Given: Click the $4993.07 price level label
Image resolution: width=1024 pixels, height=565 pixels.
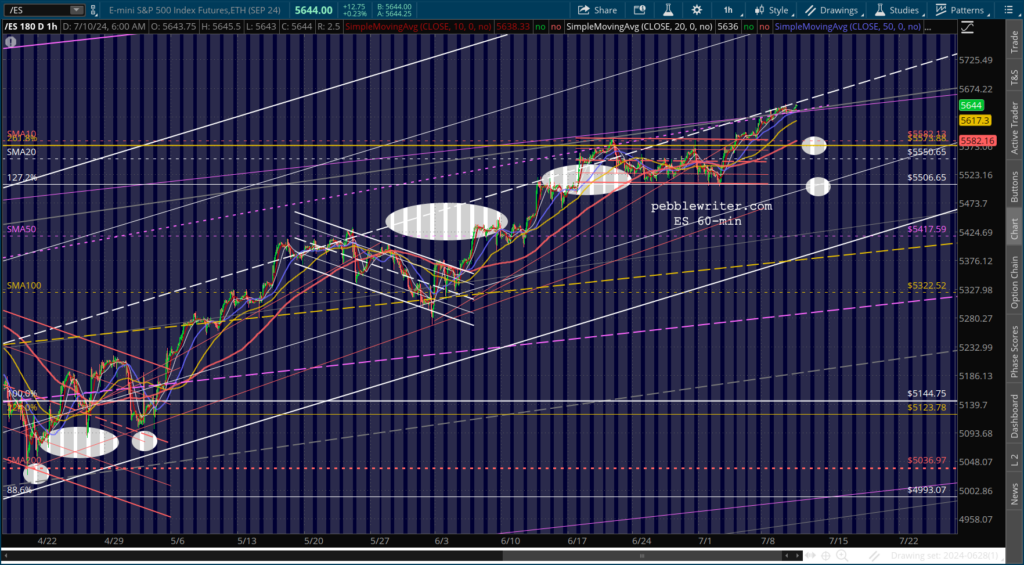Looking at the screenshot, I should point(927,490).
